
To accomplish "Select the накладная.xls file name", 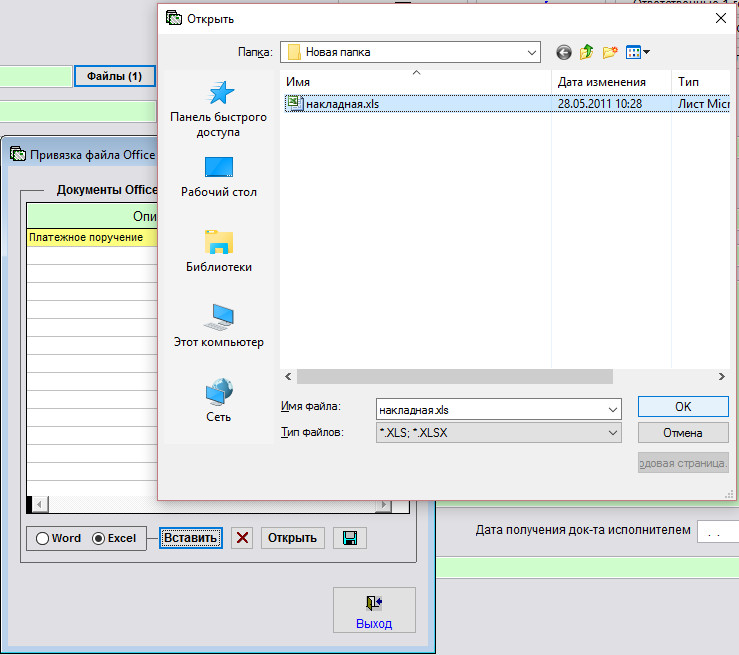I will tap(342, 104).
